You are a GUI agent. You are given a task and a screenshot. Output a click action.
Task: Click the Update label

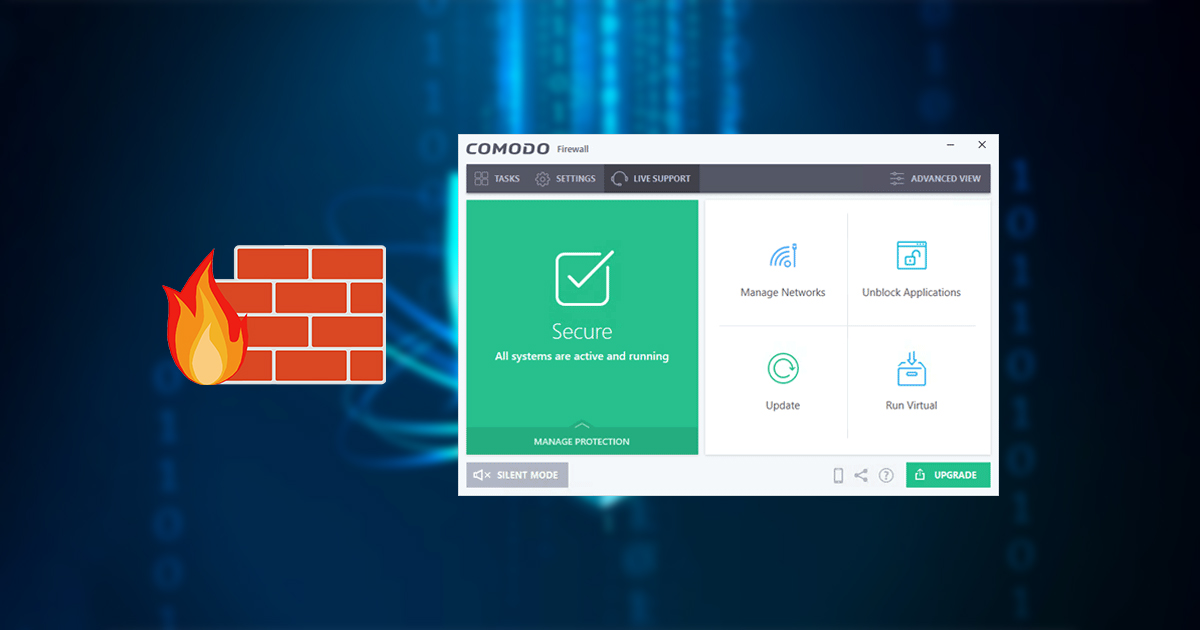783,406
